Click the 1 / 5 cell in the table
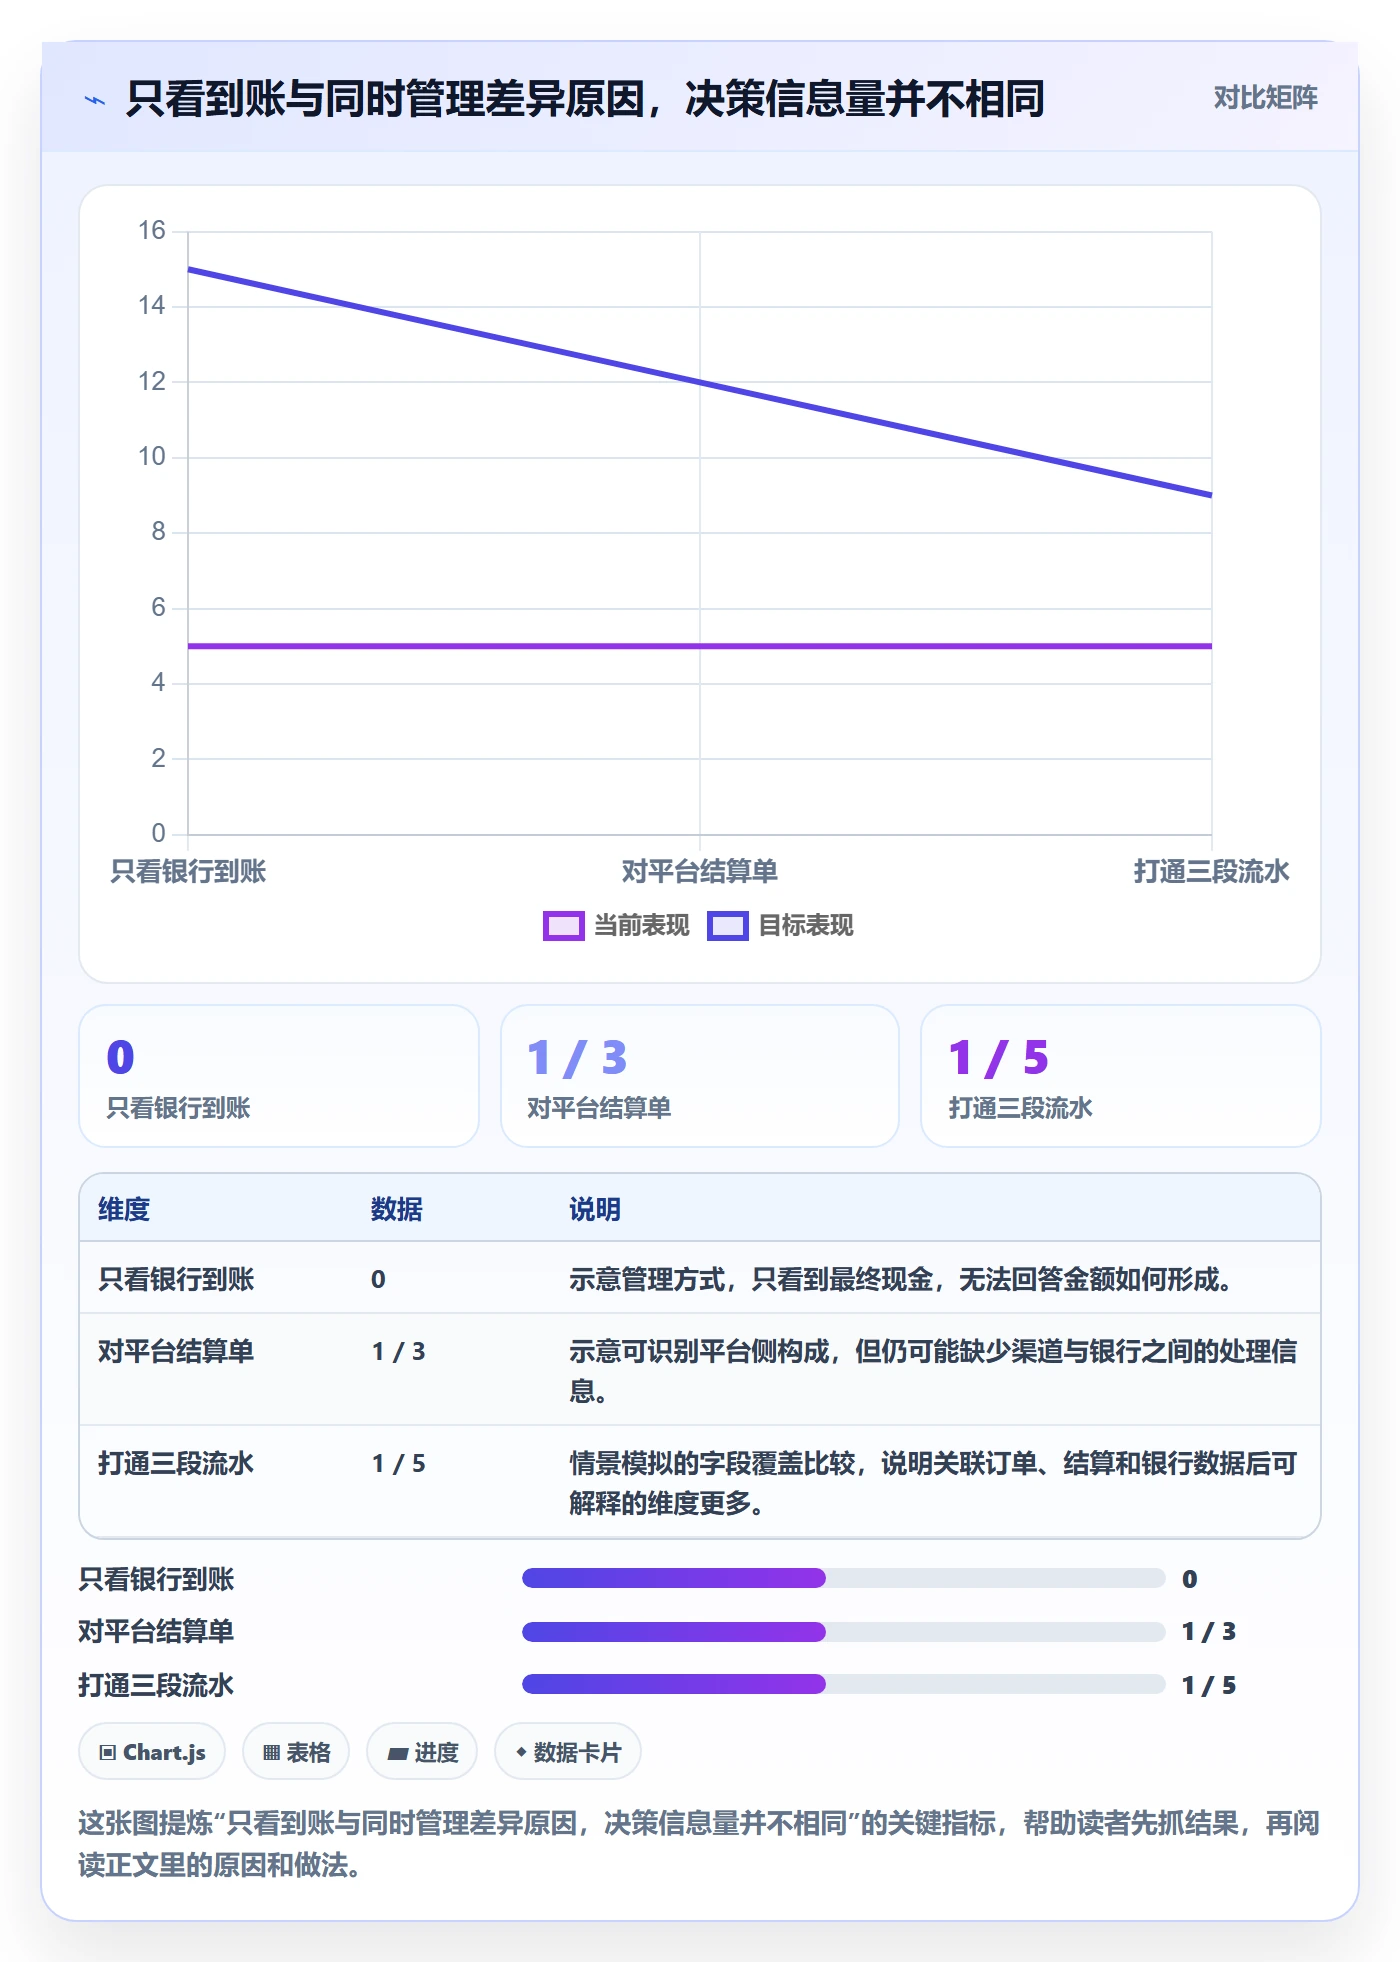 coord(399,1464)
